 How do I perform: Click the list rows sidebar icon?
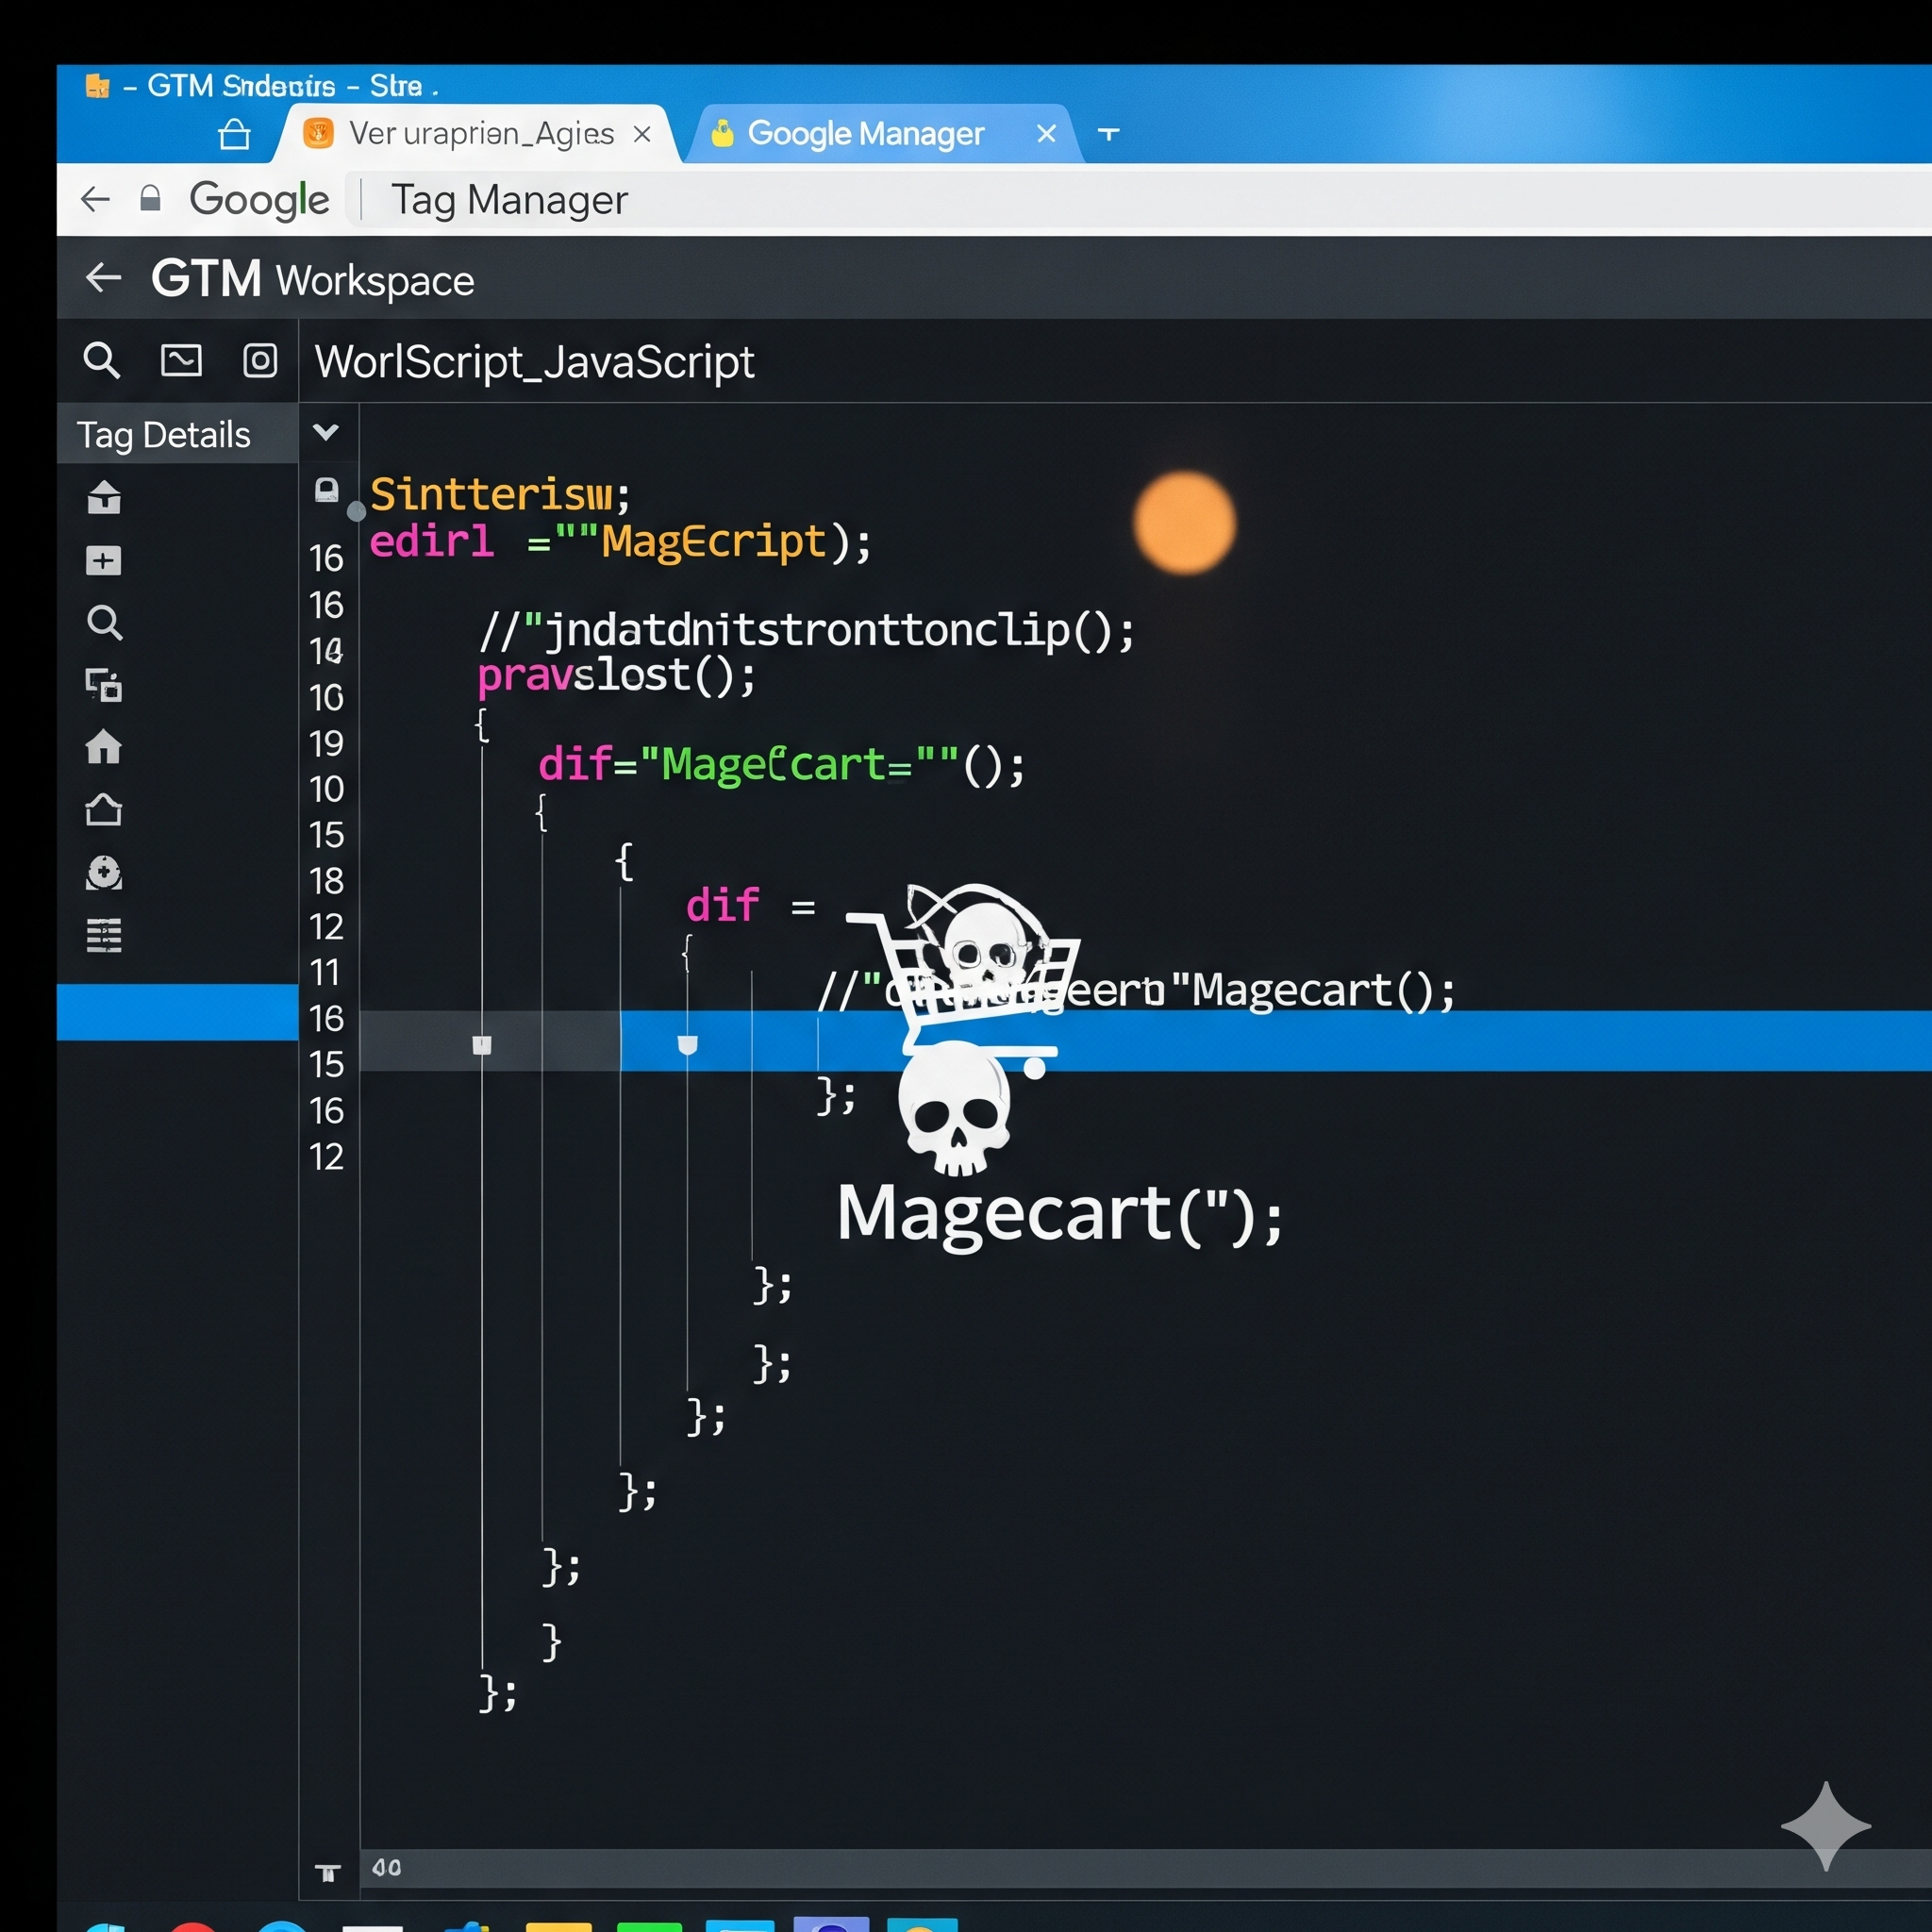104,935
